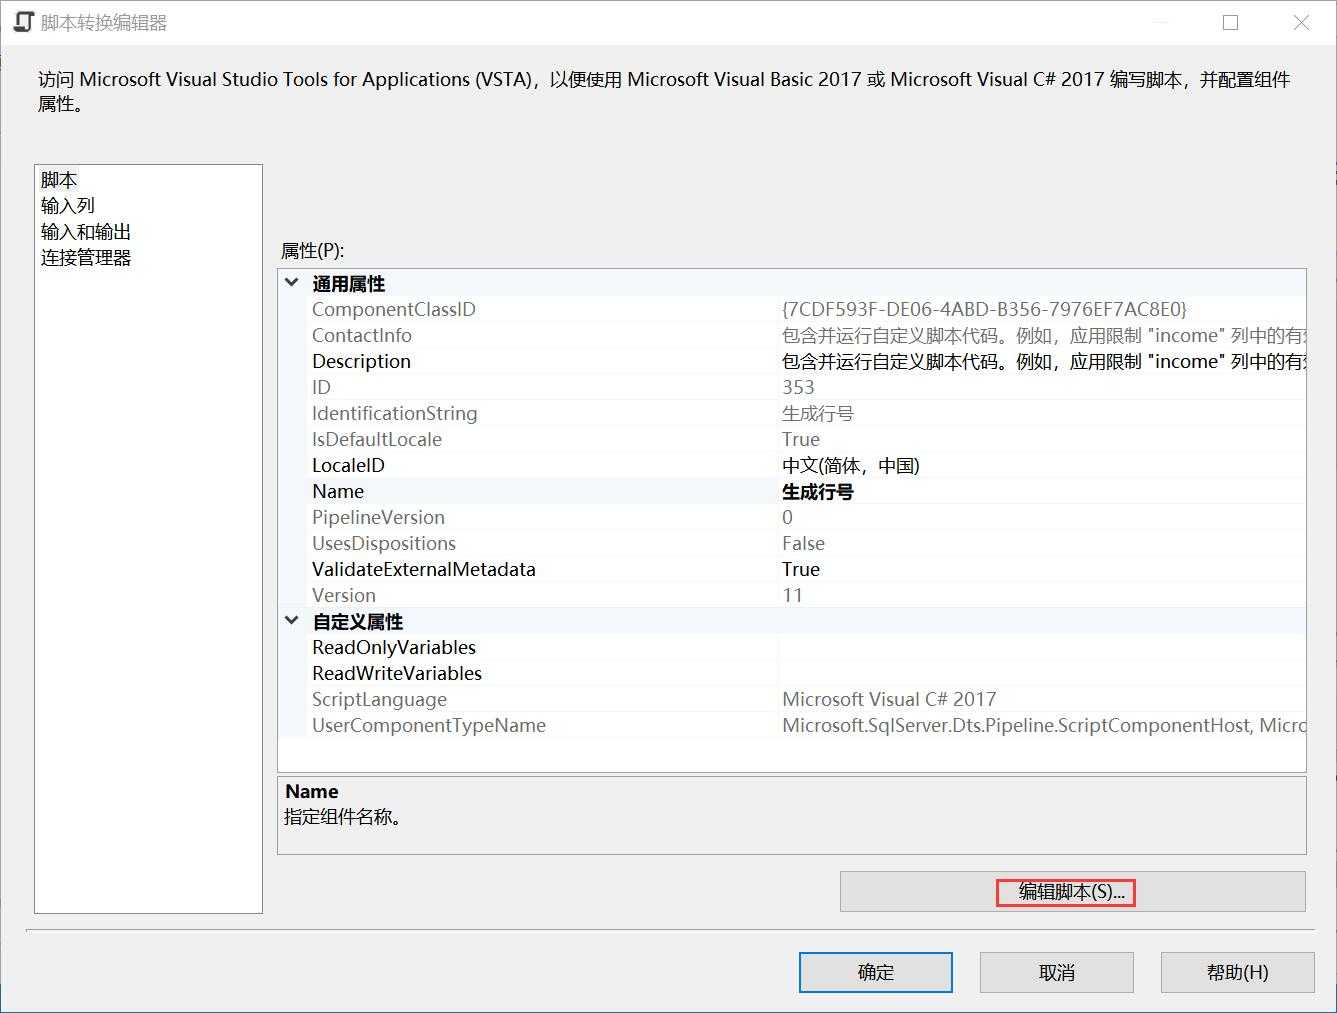
Task: Click the ID value 353
Action: [798, 387]
